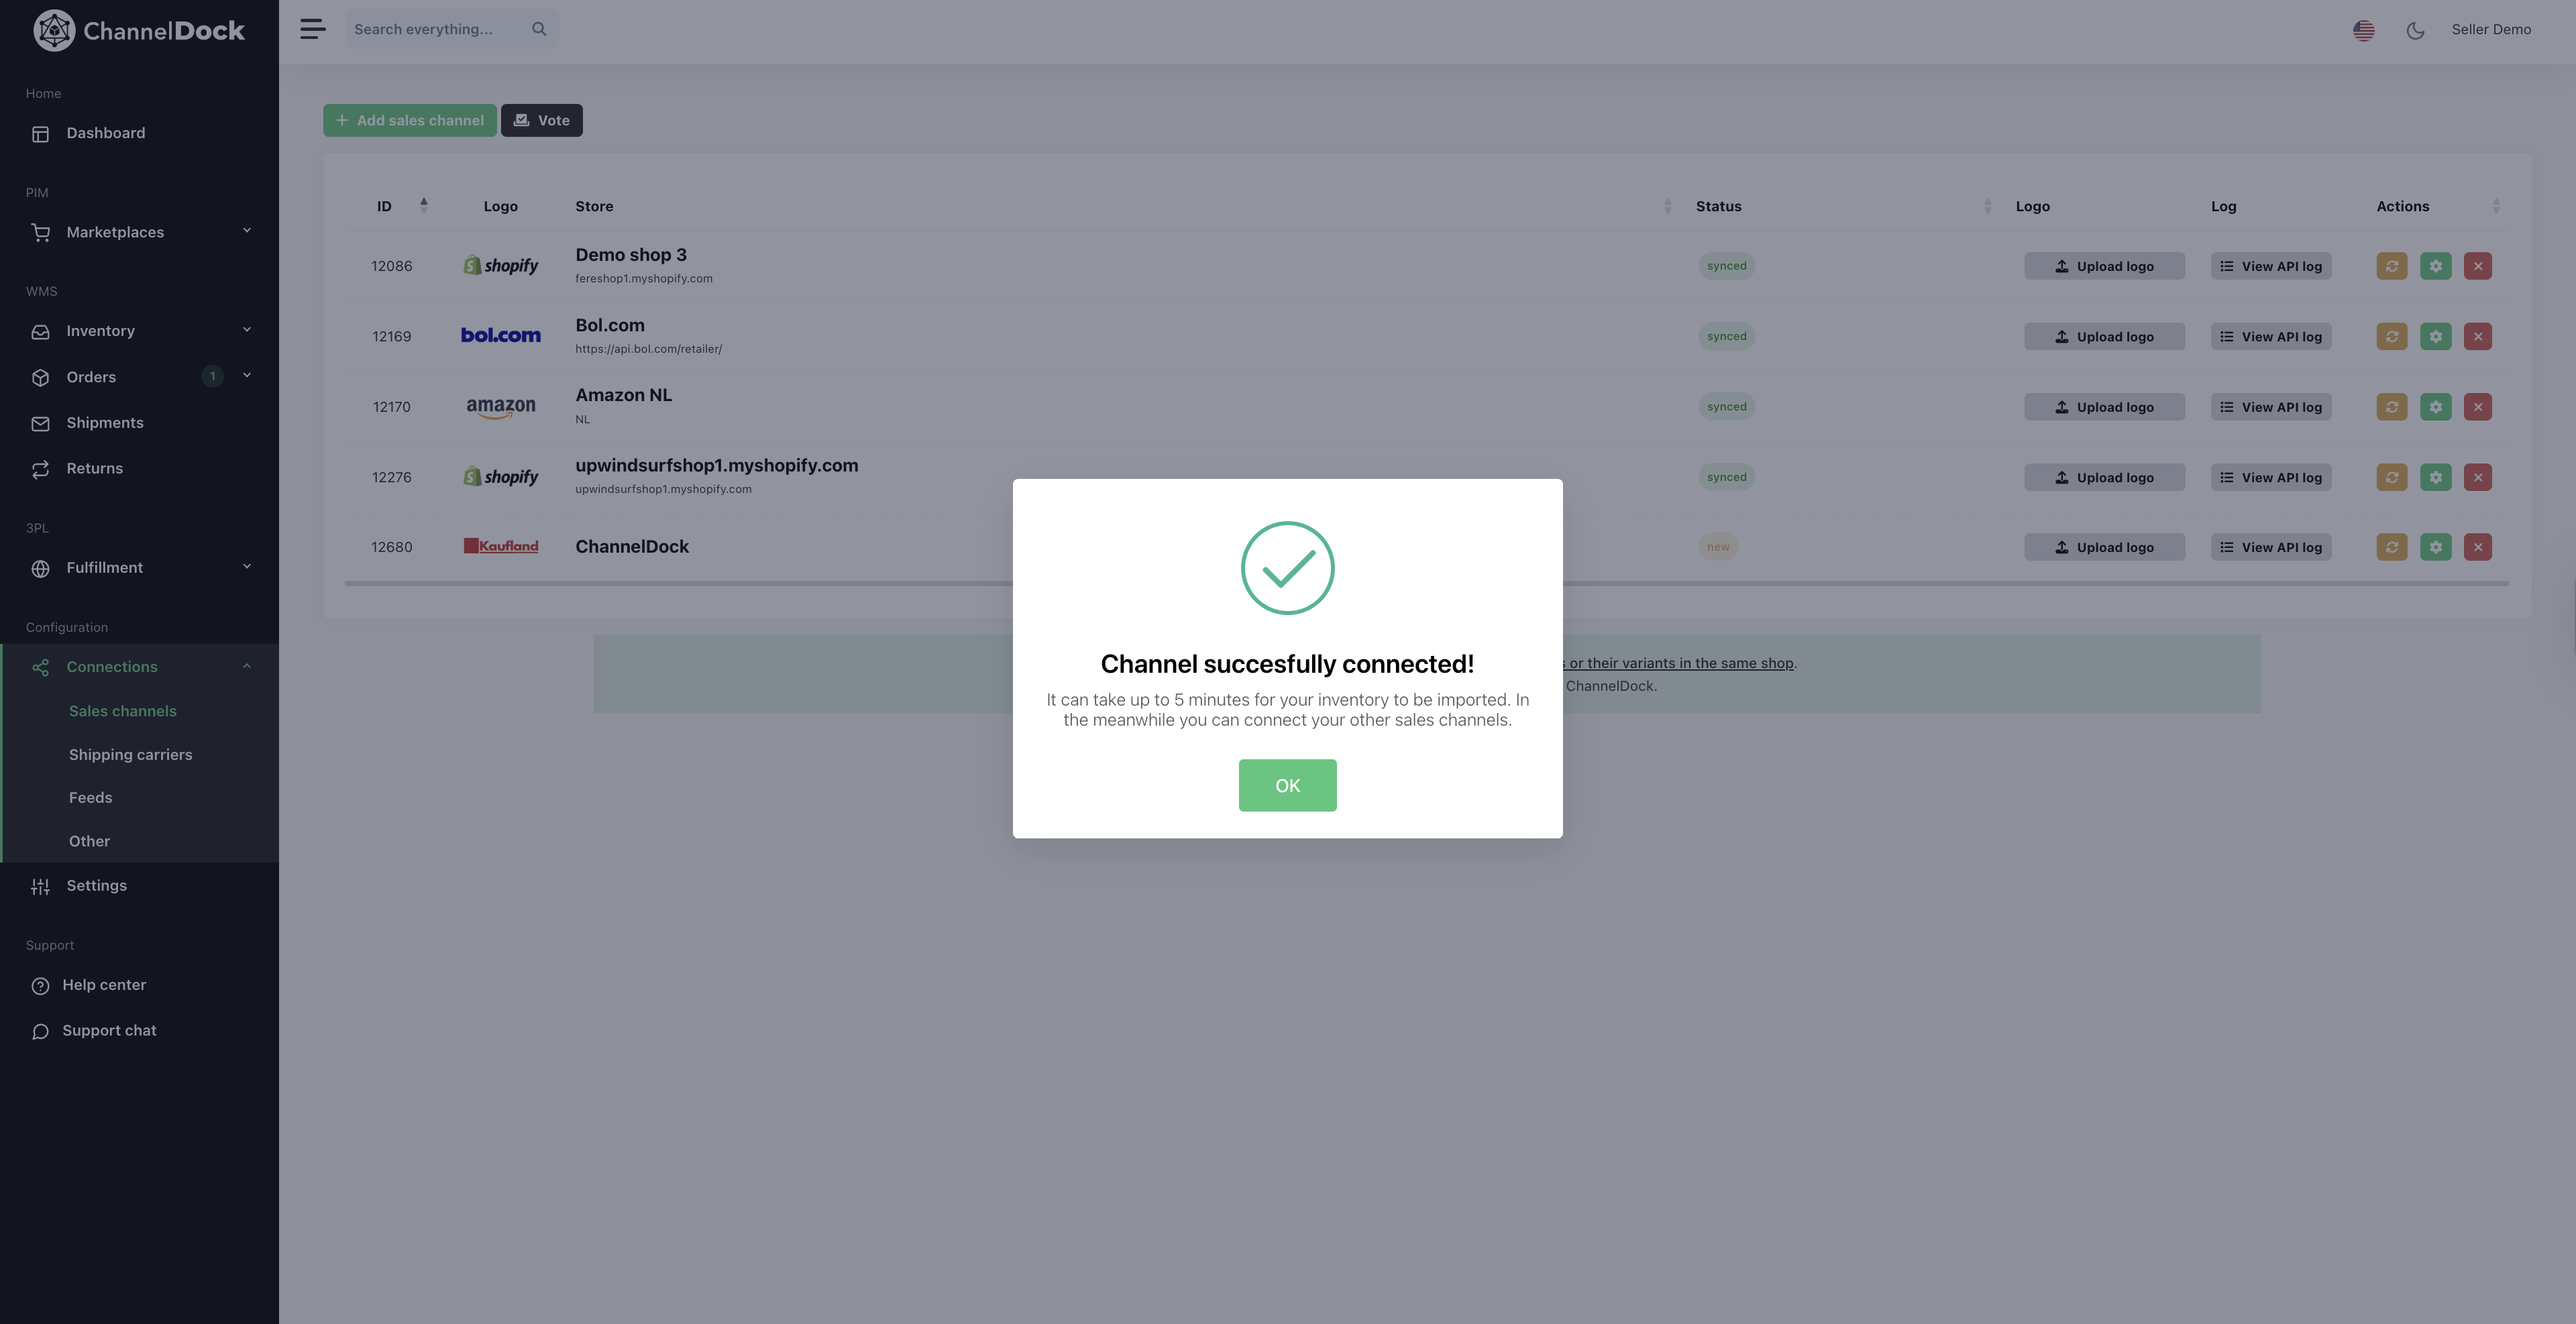The width and height of the screenshot is (2576, 1324).
Task: Sort table by Store column arrows
Action: point(1667,206)
